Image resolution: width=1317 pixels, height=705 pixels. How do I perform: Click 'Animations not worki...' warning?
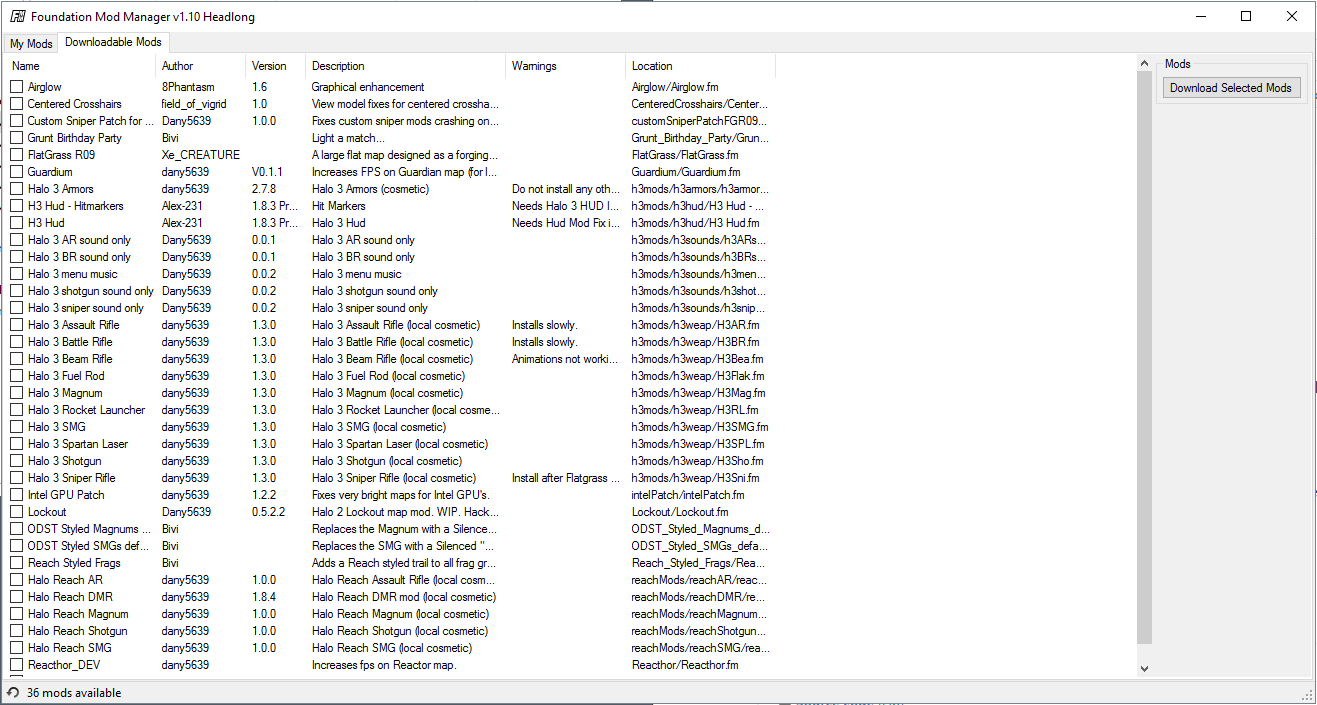567,359
